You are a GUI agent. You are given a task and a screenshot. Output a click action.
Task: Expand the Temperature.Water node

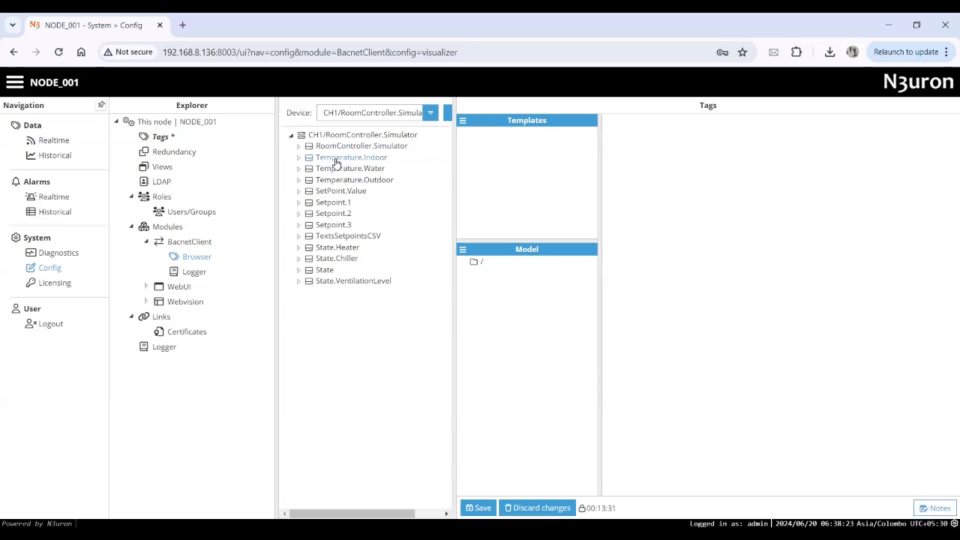(x=298, y=169)
